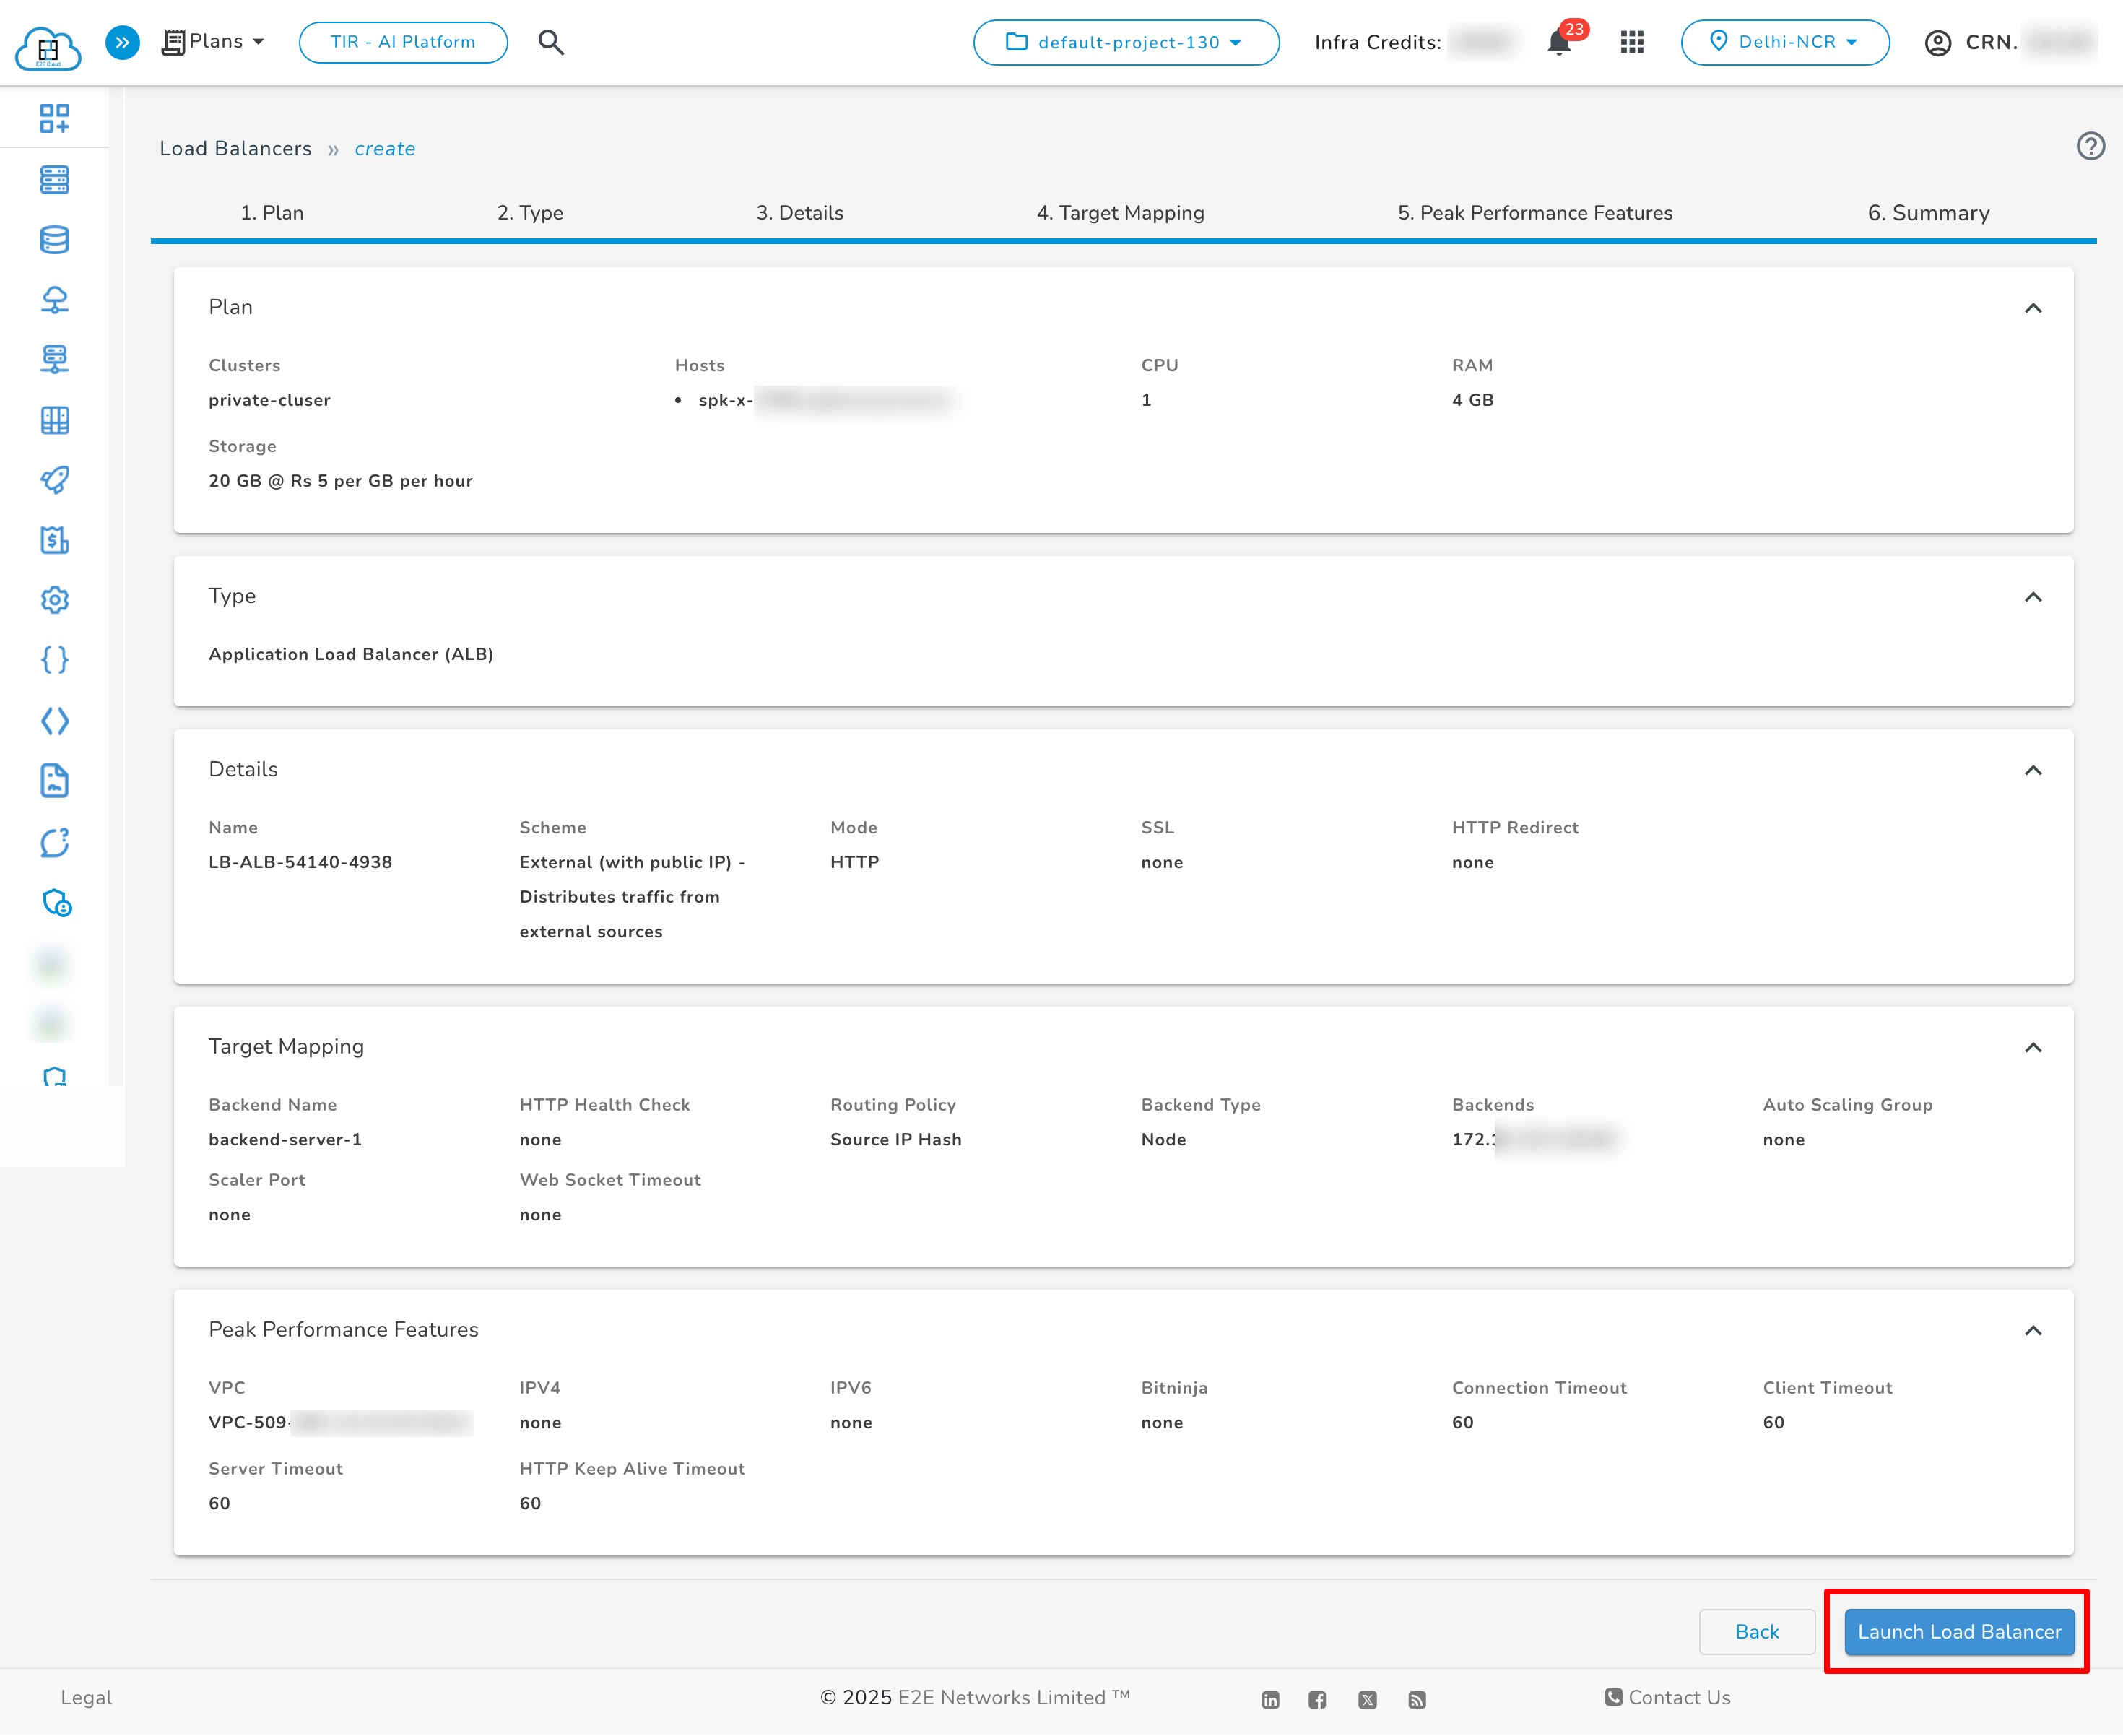Select the settings gear icon in the sidebar
The width and height of the screenshot is (2123, 1736).
[x=55, y=600]
